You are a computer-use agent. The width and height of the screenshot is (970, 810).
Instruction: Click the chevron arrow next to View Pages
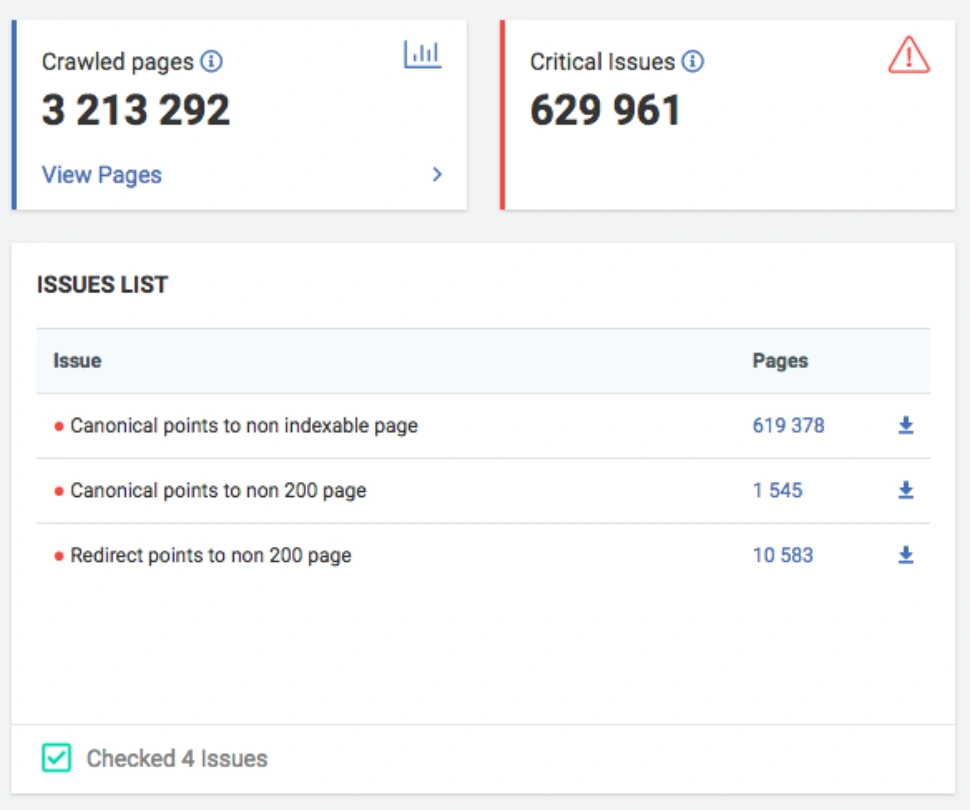point(437,175)
